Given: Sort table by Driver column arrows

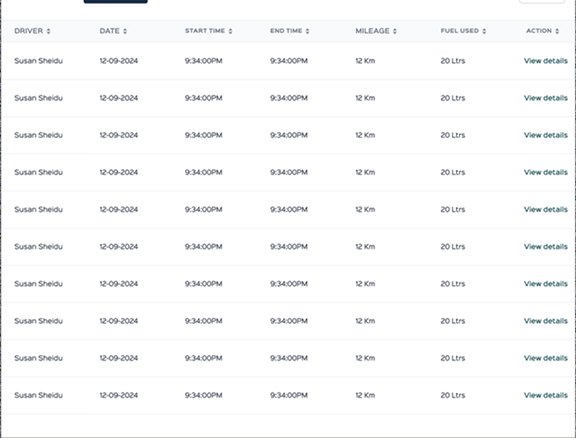Looking at the screenshot, I should 48,31.
